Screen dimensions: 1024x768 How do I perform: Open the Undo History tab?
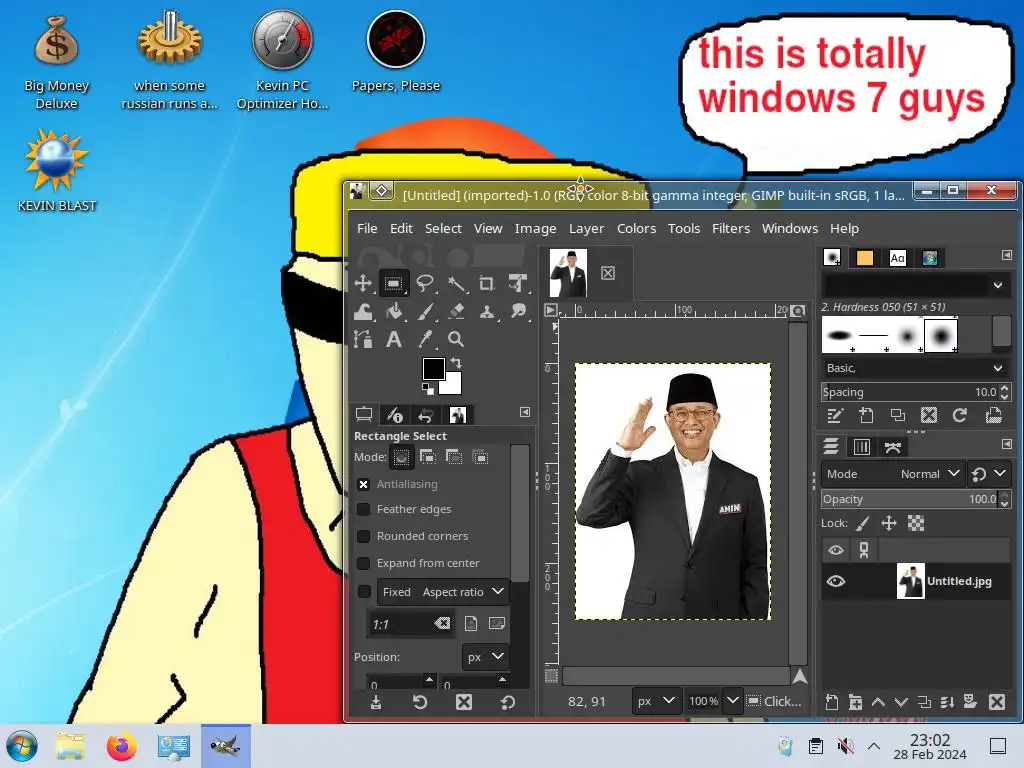(426, 415)
